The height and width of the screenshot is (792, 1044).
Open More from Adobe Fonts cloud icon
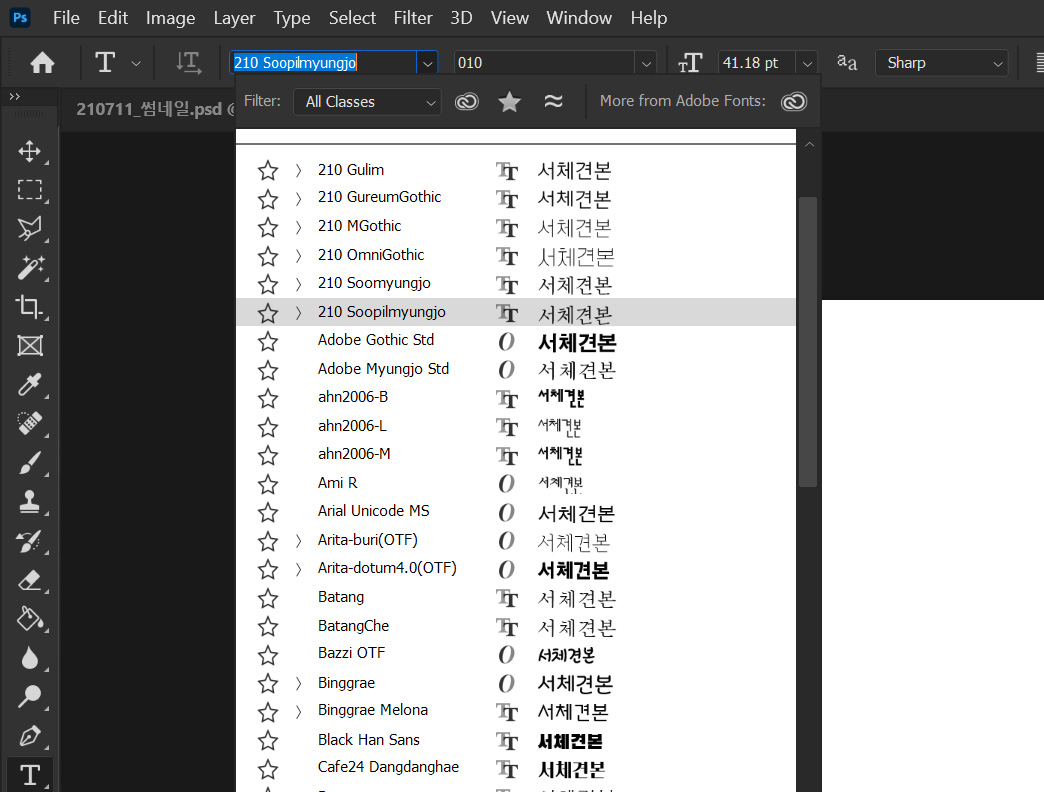pyautogui.click(x=794, y=101)
